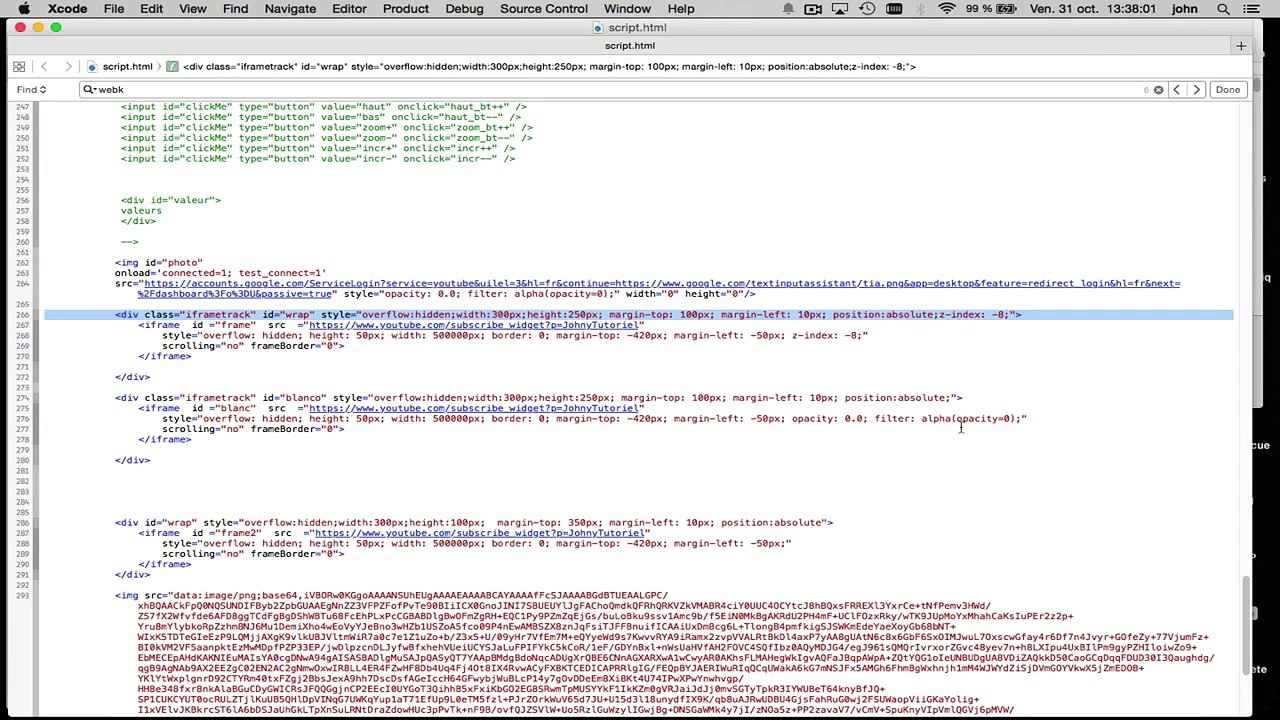1280x720 pixels.
Task: Click the john user menu
Action: (1184, 9)
